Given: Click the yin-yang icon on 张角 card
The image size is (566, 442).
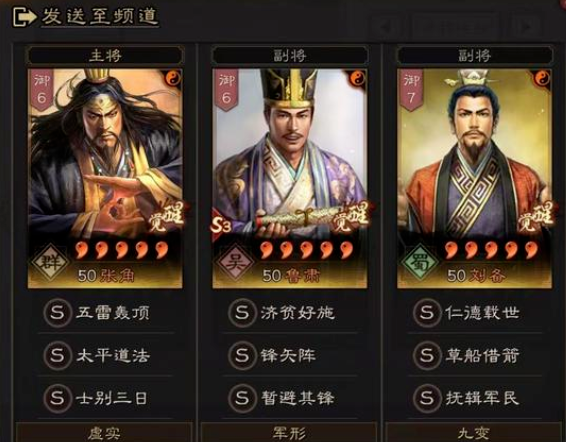Looking at the screenshot, I should pyautogui.click(x=173, y=78).
